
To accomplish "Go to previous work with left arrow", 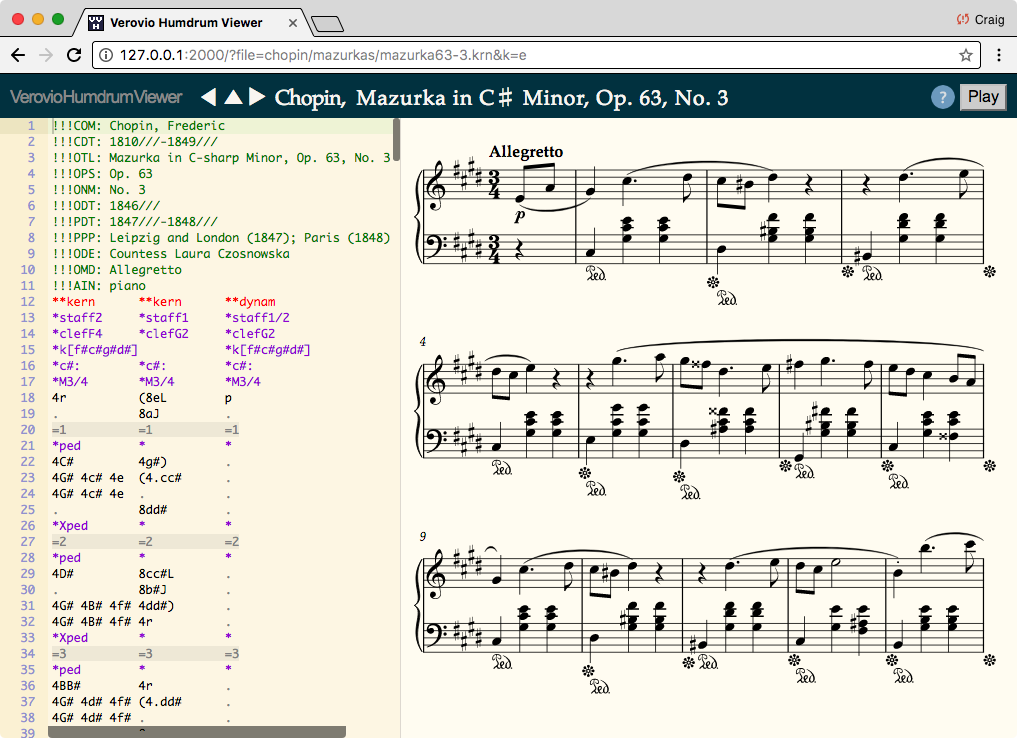I will 208,97.
